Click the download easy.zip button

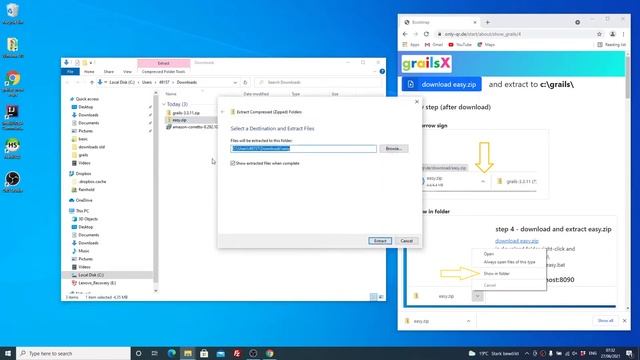pos(442,84)
